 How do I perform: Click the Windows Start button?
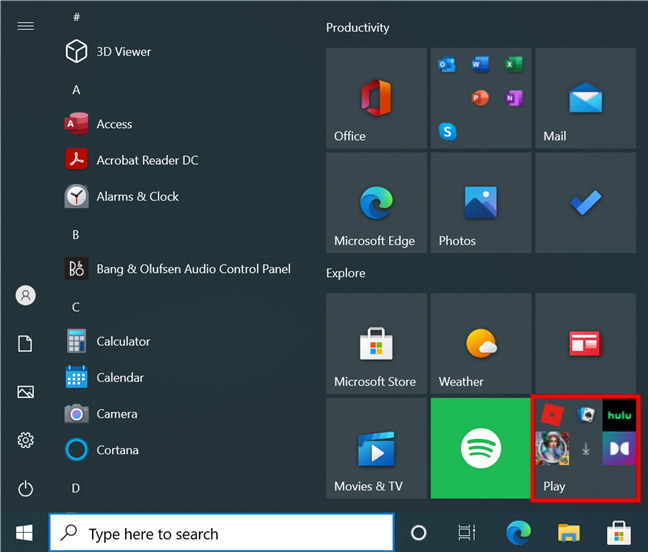tap(24, 533)
